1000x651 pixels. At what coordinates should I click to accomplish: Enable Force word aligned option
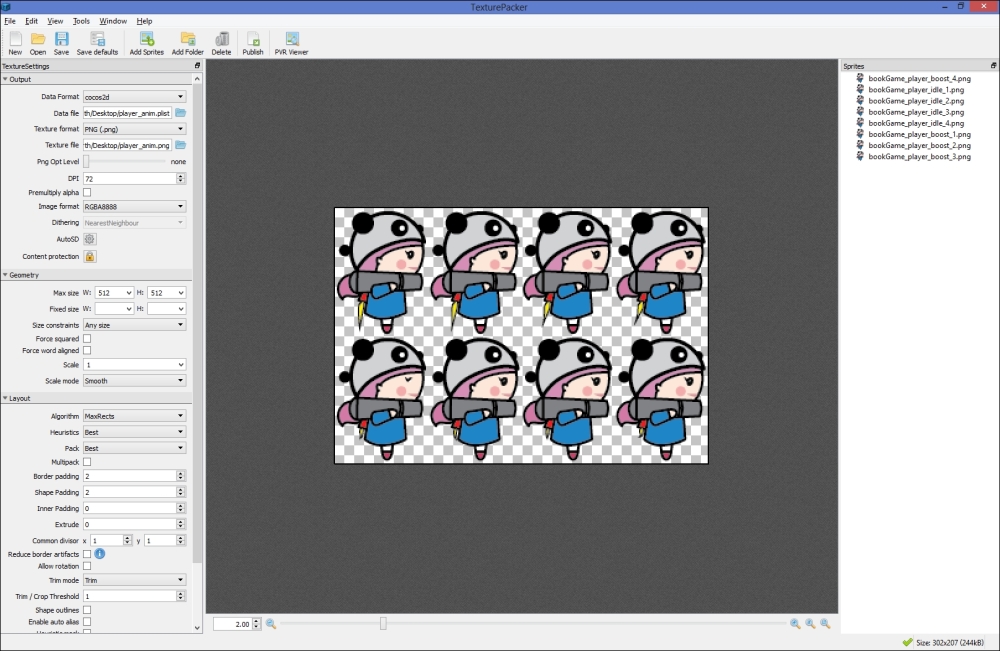click(x=87, y=350)
